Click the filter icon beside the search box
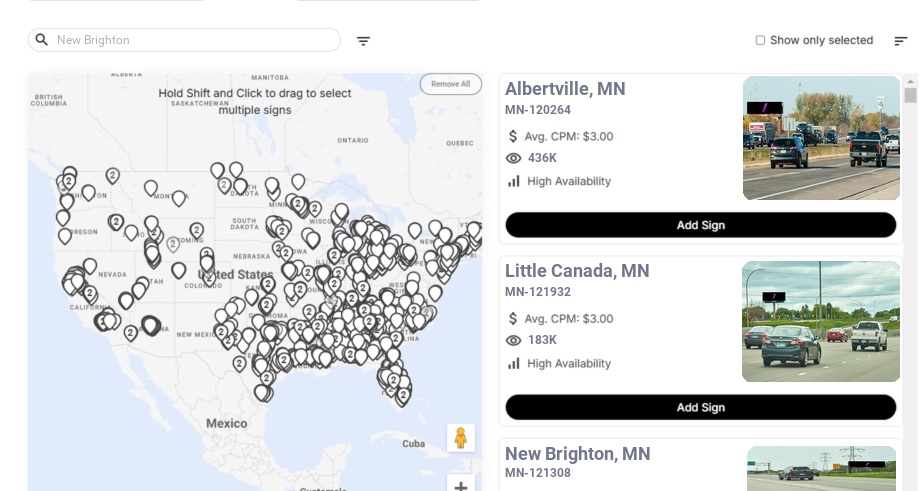The image size is (920, 491). pyautogui.click(x=363, y=40)
